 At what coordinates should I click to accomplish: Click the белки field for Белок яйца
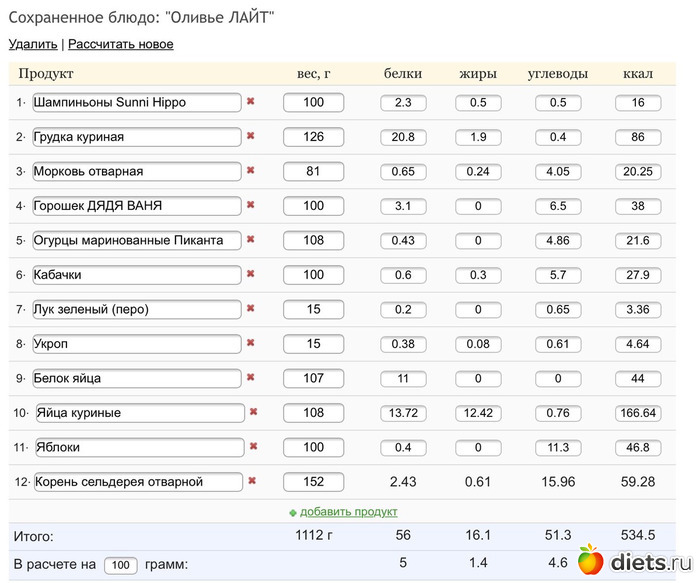pyautogui.click(x=403, y=379)
